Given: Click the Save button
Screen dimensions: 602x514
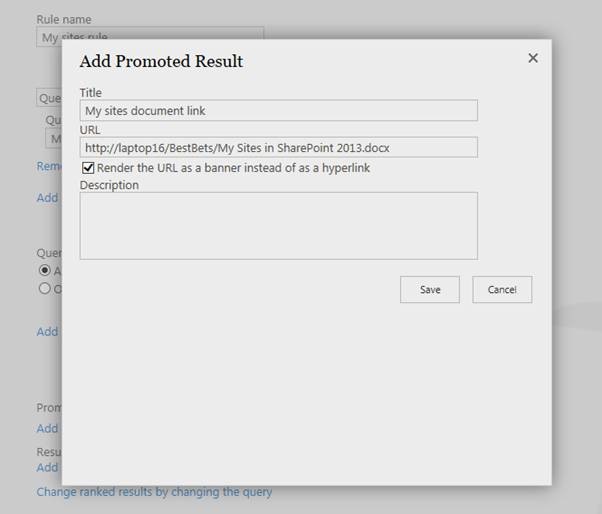Looking at the screenshot, I should (x=430, y=289).
